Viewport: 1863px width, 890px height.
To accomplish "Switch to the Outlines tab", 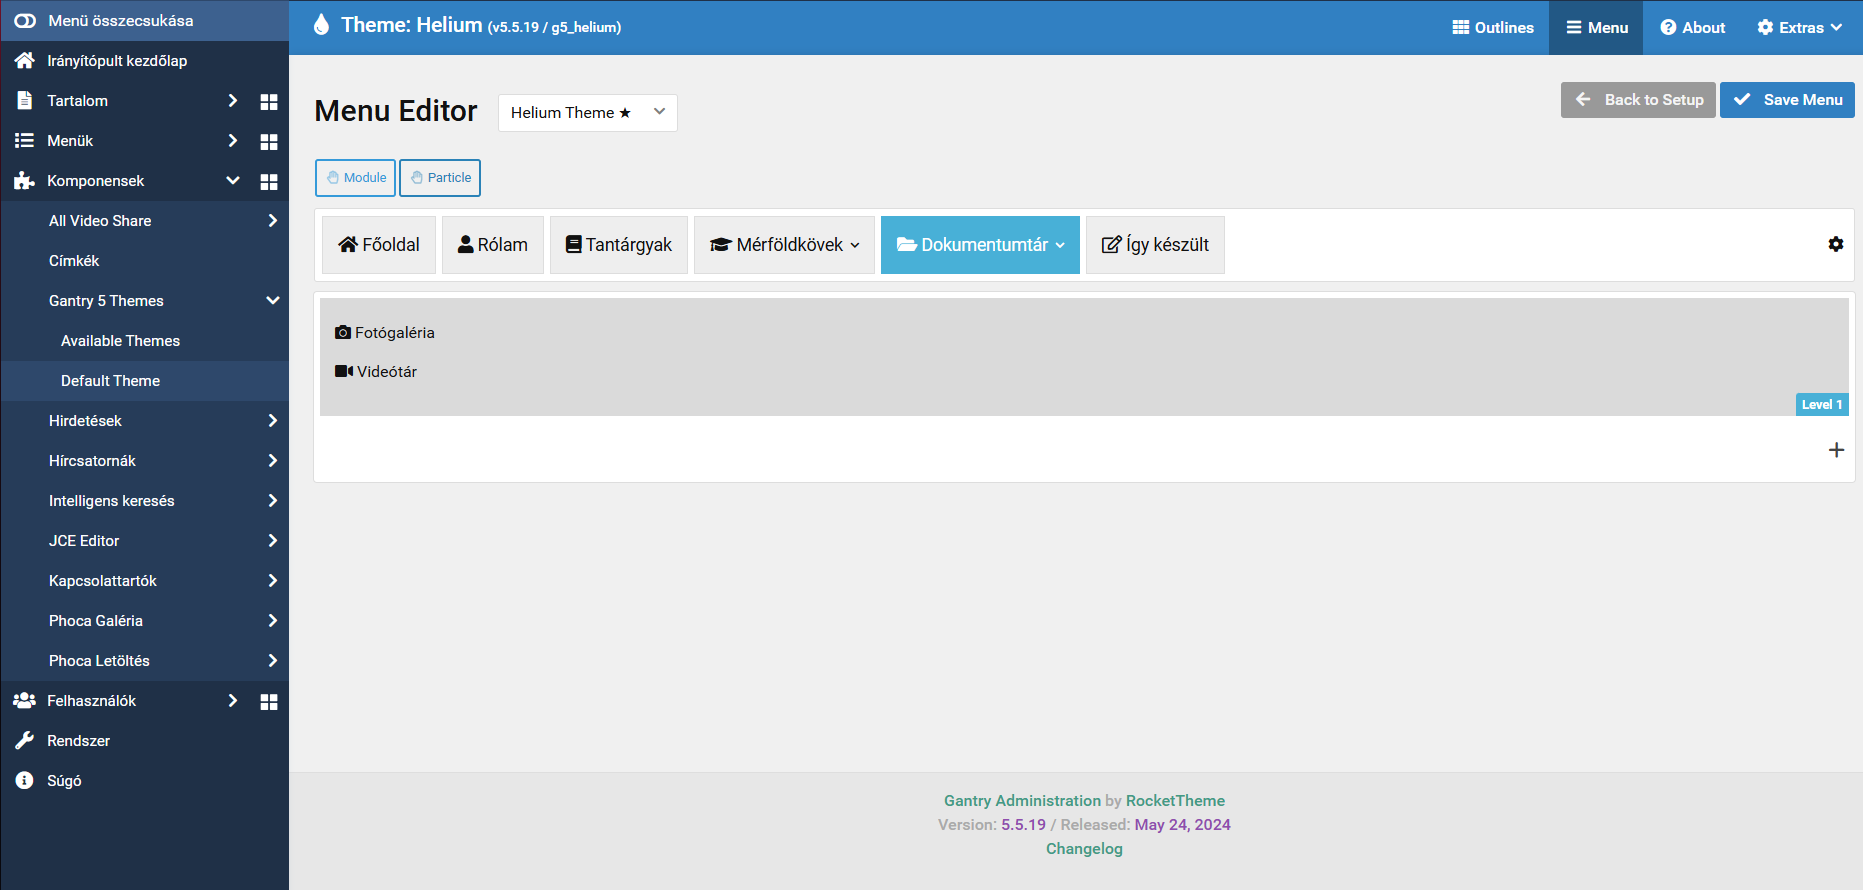I will click(1492, 28).
